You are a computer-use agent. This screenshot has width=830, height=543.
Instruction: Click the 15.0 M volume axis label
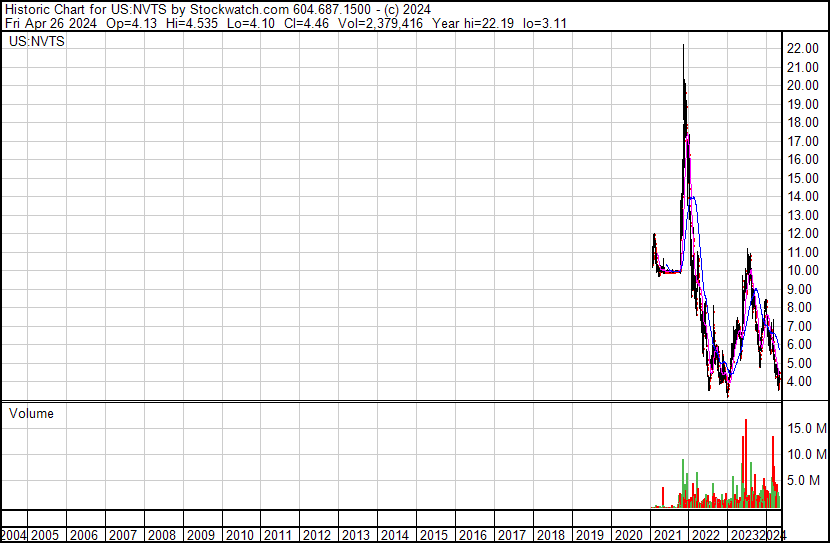click(806, 428)
